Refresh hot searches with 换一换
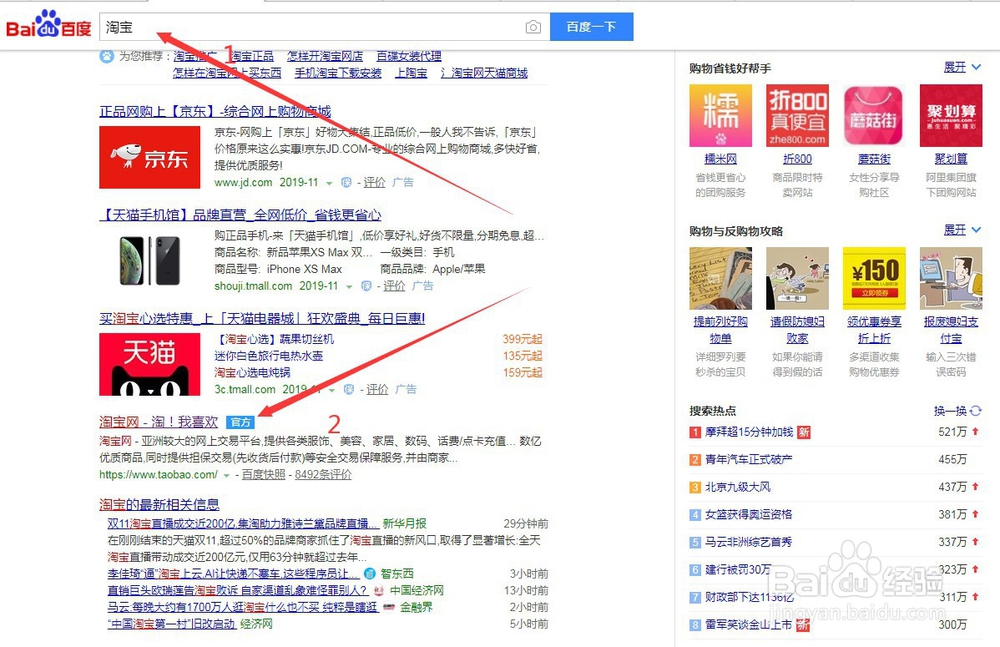This screenshot has height=647, width=1000. point(957,411)
